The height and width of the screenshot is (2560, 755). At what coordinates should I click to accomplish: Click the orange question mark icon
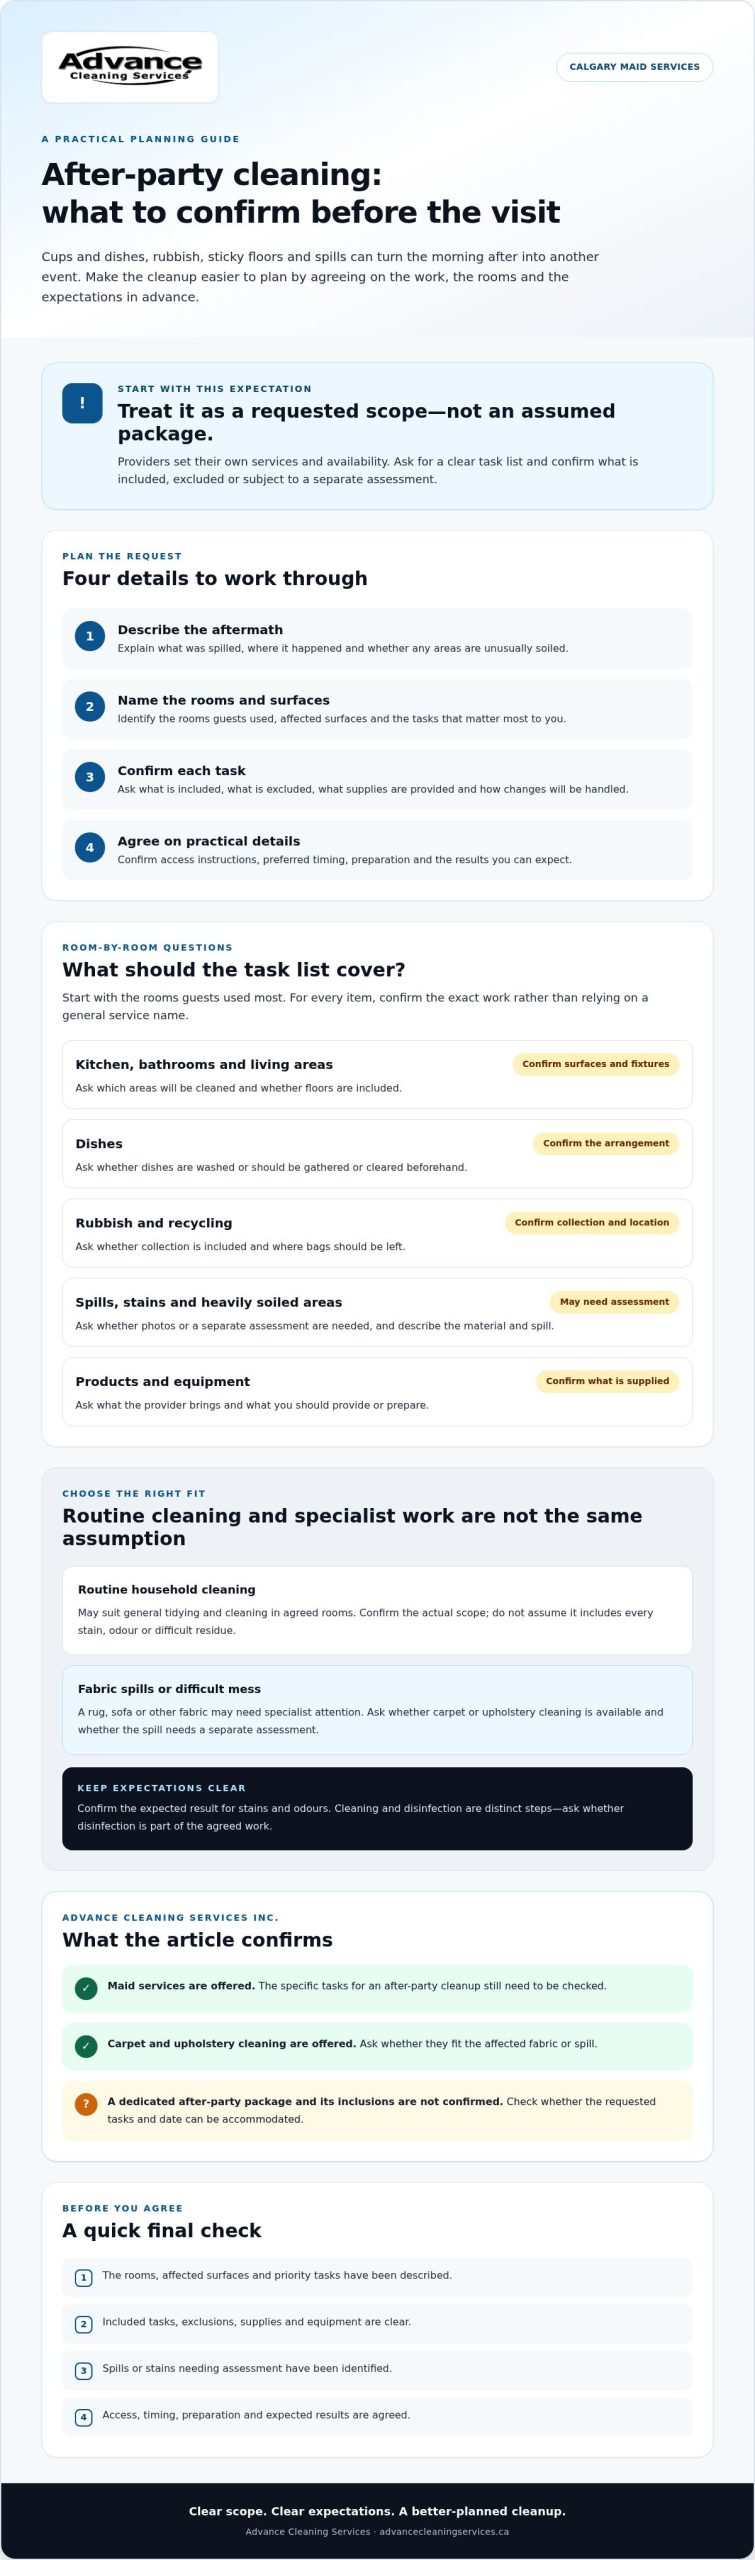[x=86, y=2104]
